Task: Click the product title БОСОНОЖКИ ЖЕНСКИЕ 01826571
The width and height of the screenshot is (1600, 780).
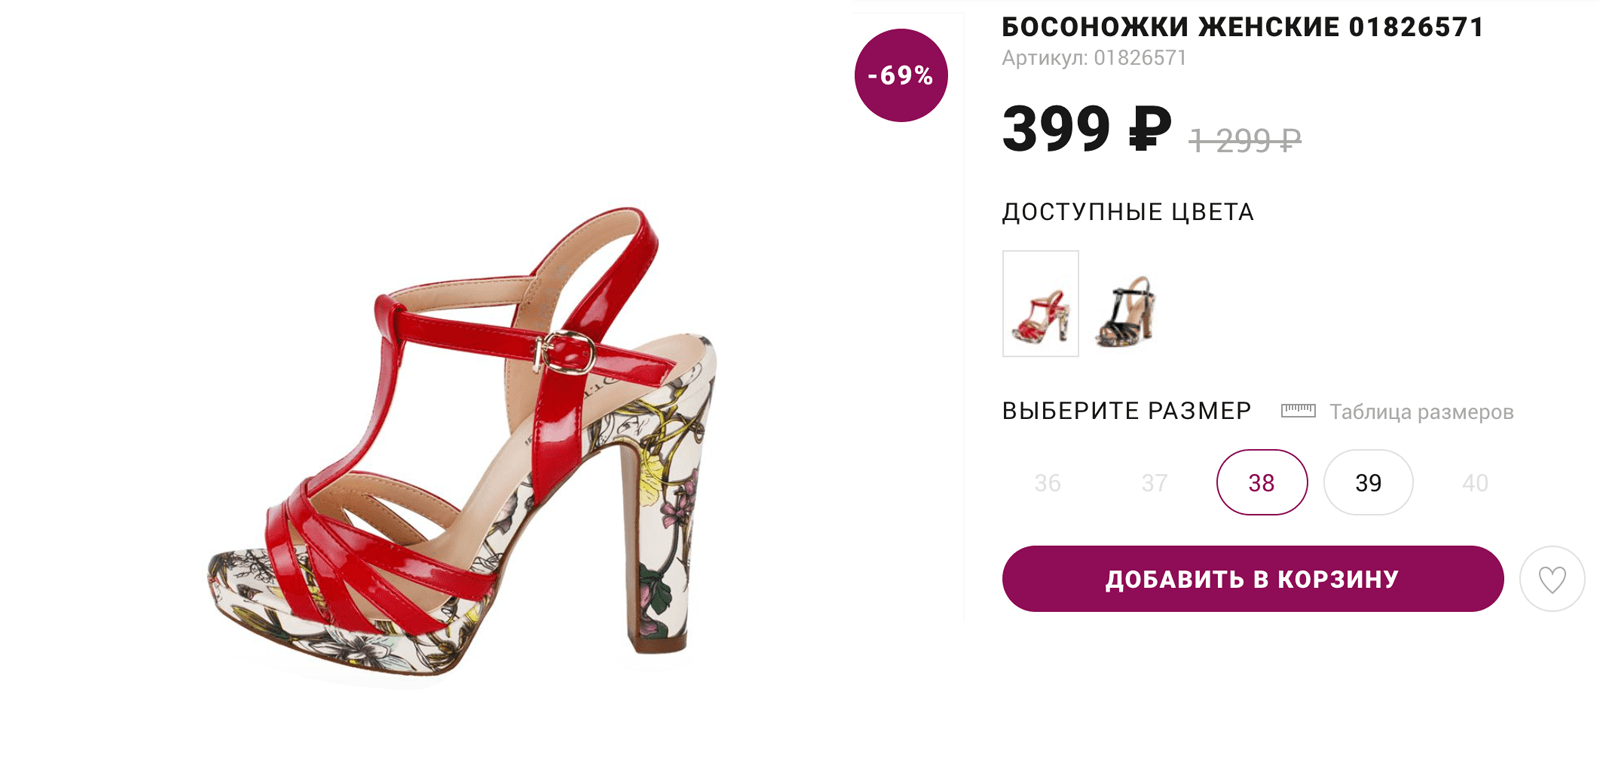Action: (x=1243, y=27)
